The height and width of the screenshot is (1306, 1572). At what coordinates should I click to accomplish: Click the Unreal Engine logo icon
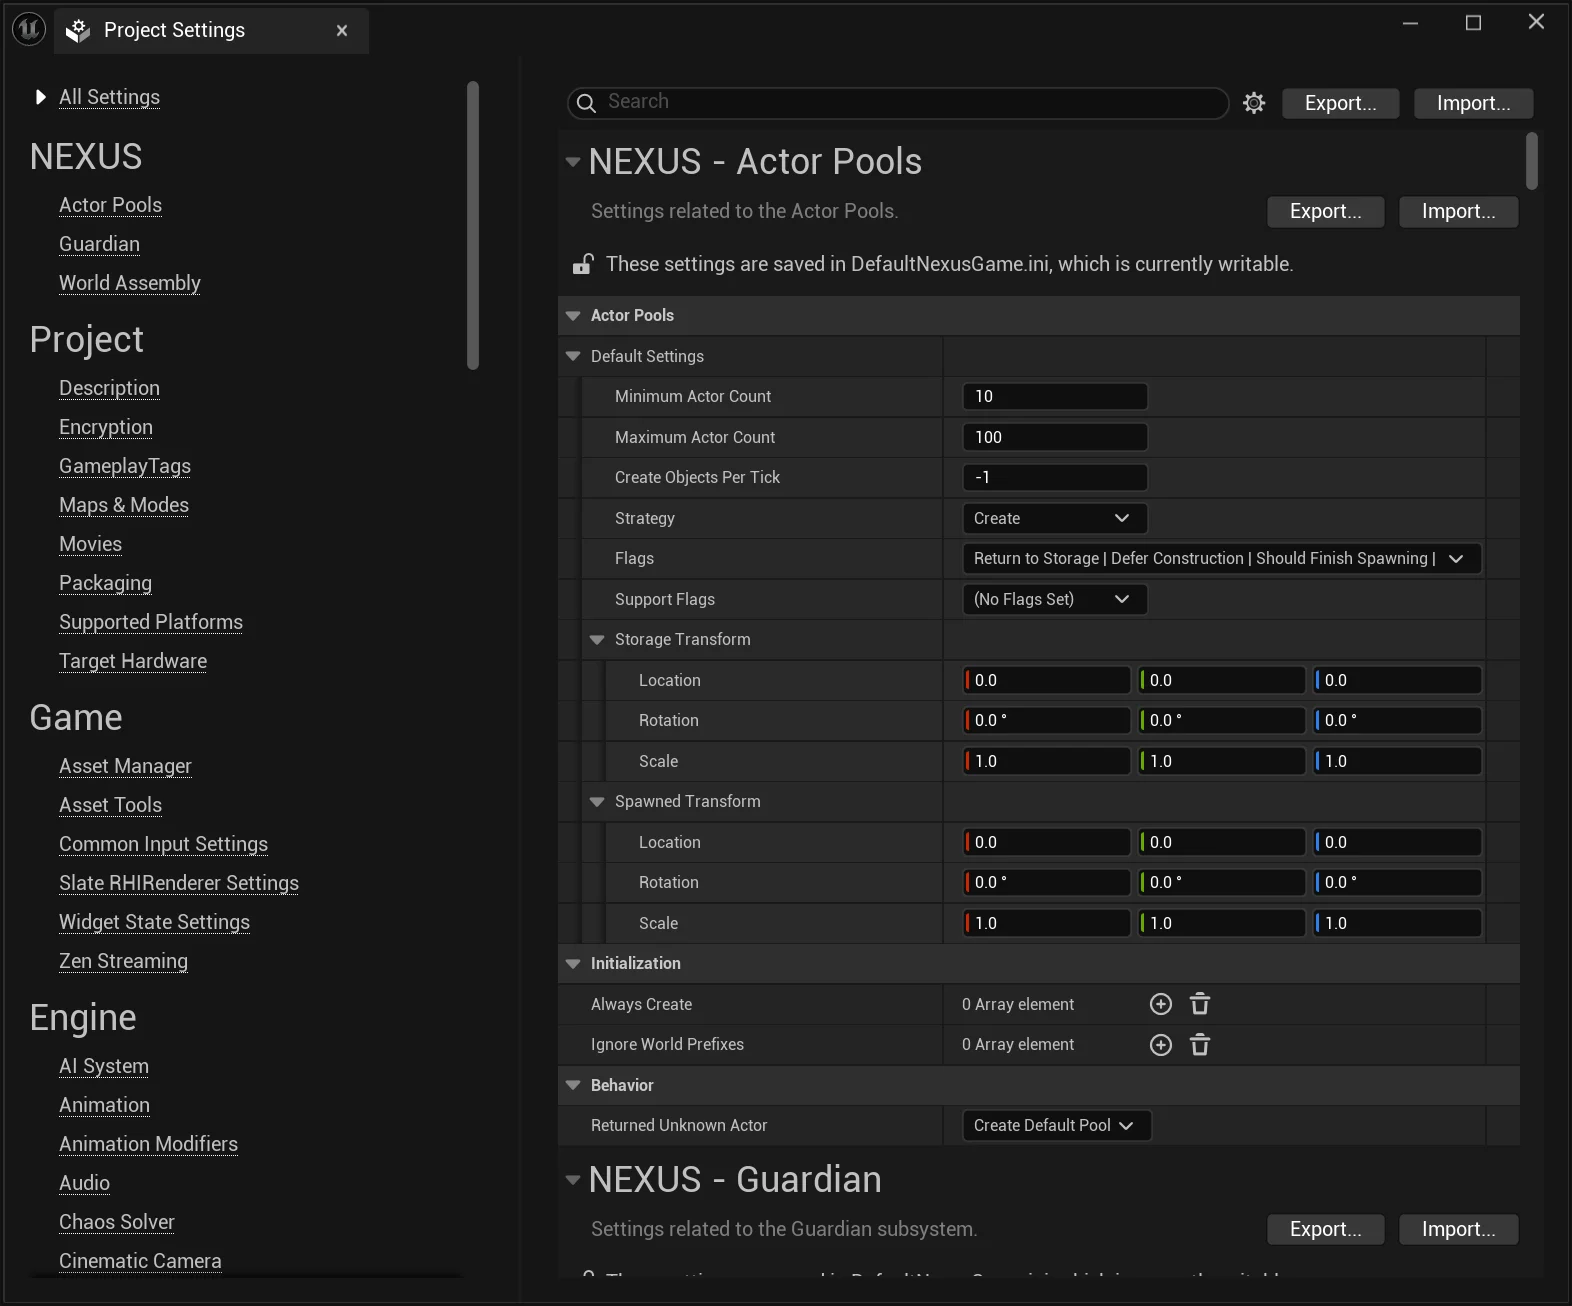(29, 29)
